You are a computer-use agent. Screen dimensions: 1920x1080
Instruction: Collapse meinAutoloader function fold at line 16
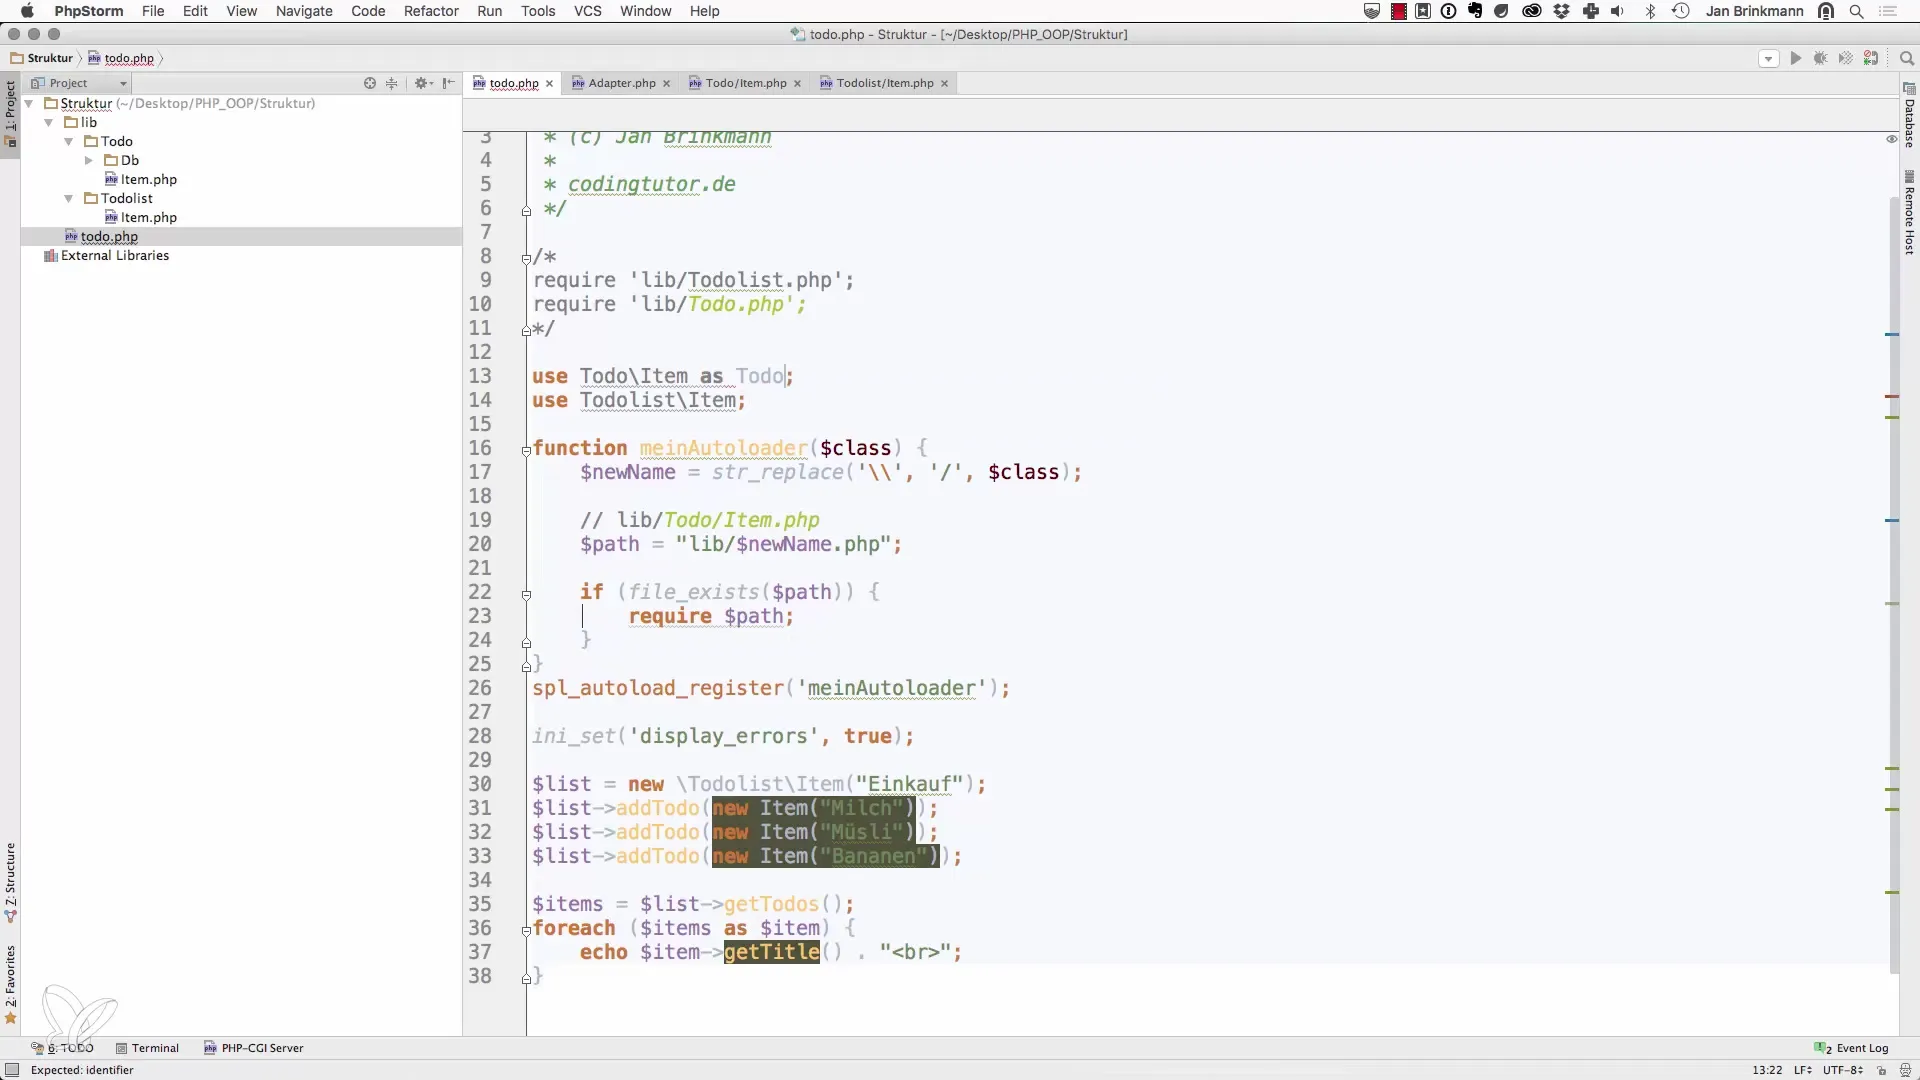click(526, 450)
